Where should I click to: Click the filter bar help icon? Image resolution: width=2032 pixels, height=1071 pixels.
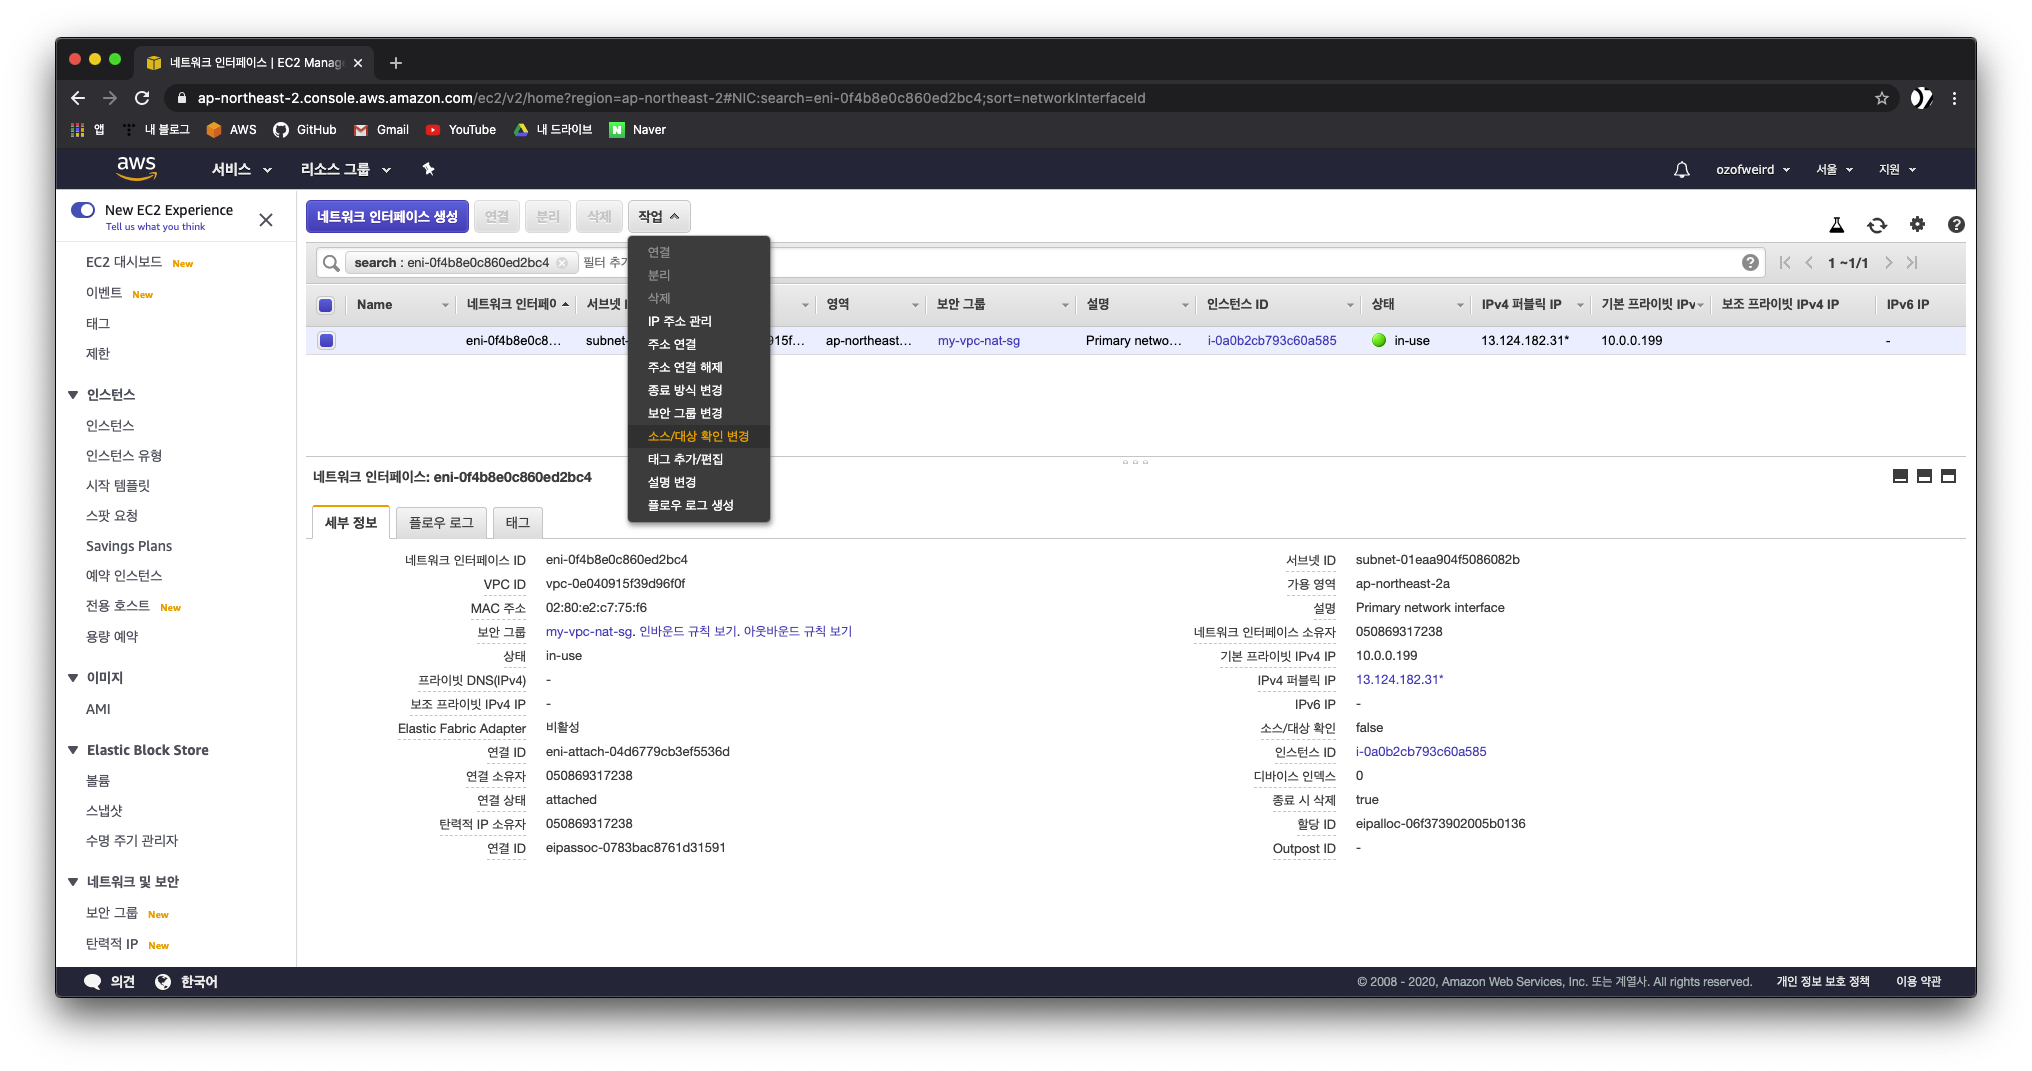coord(1750,263)
